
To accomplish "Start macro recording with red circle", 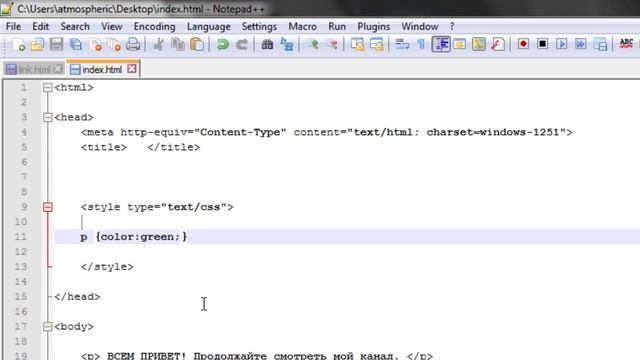I will (523, 44).
